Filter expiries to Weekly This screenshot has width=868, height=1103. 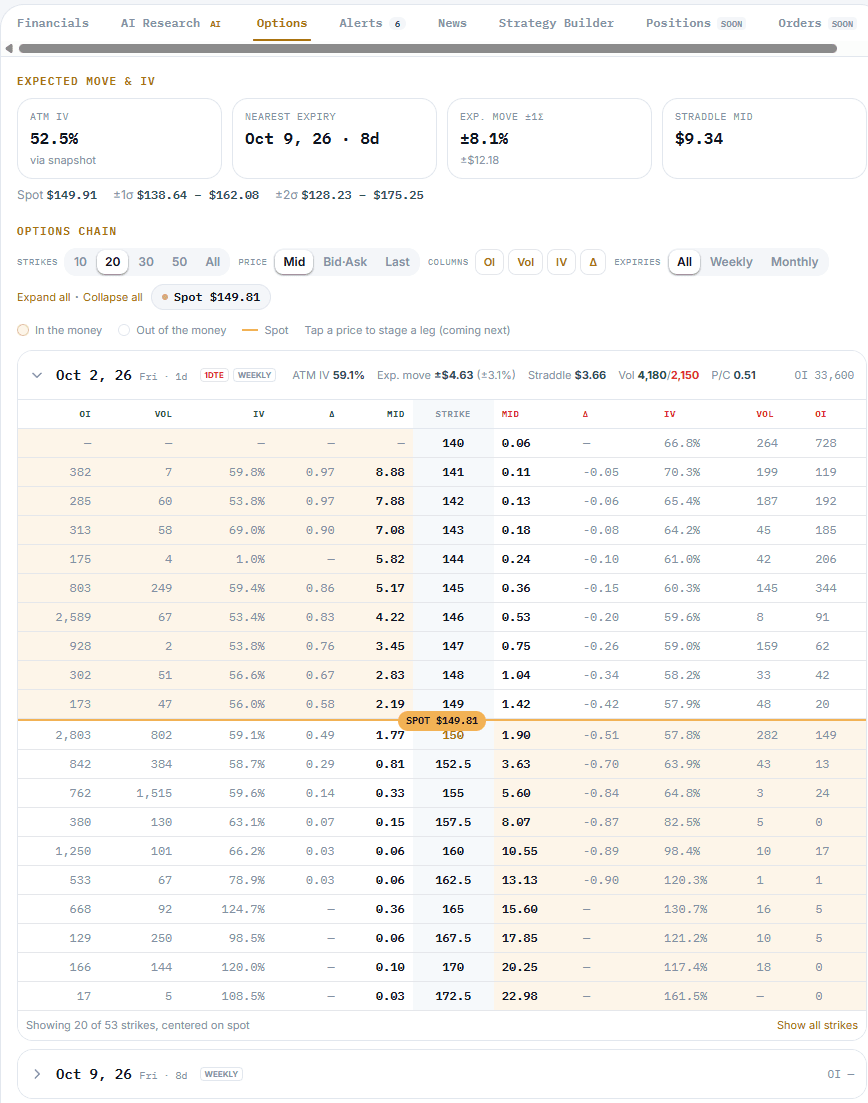(x=731, y=262)
